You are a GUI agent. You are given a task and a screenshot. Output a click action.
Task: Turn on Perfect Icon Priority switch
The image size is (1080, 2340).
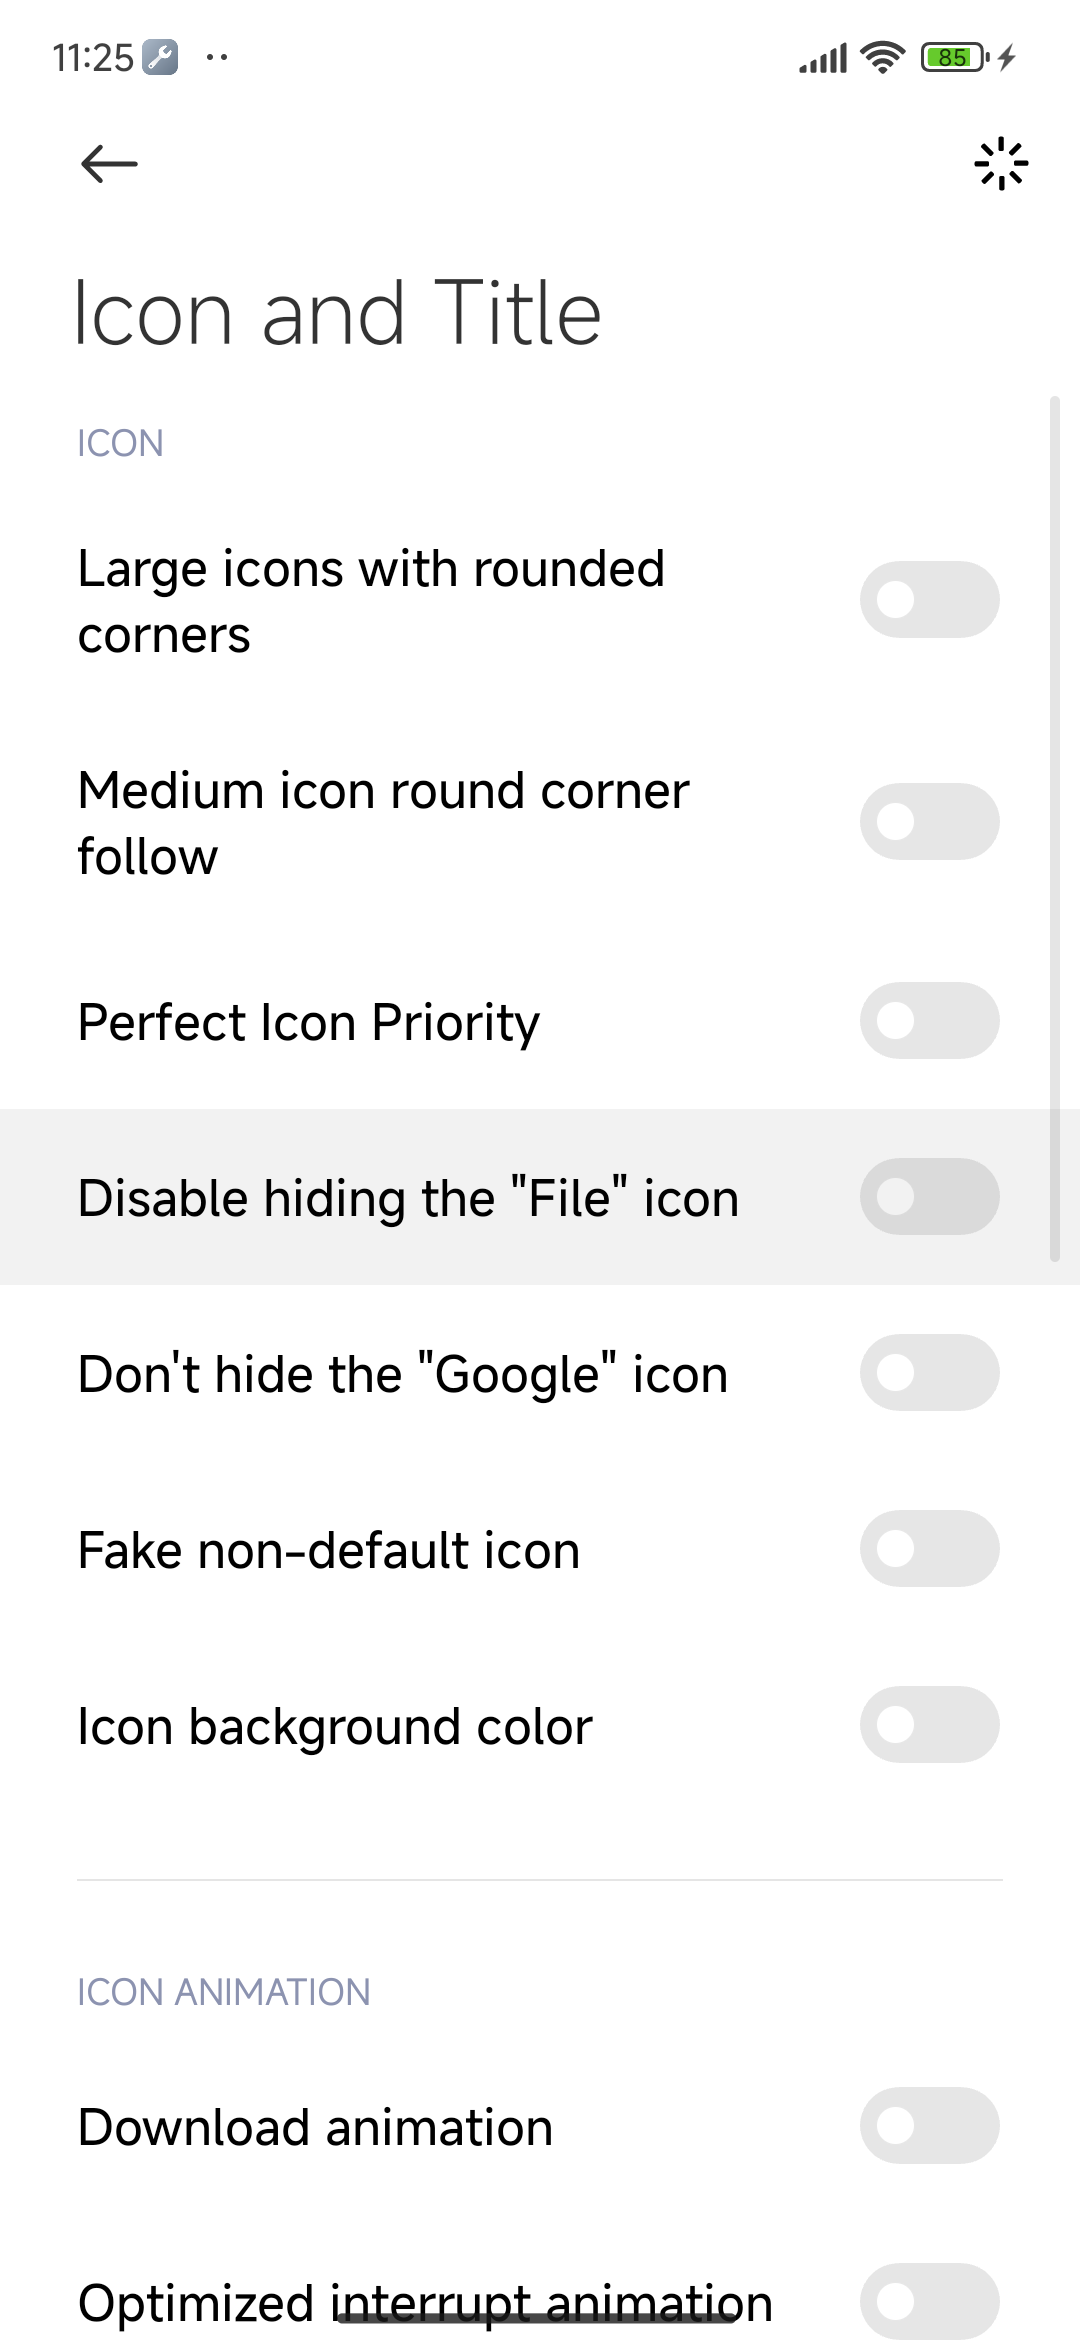tap(929, 1021)
